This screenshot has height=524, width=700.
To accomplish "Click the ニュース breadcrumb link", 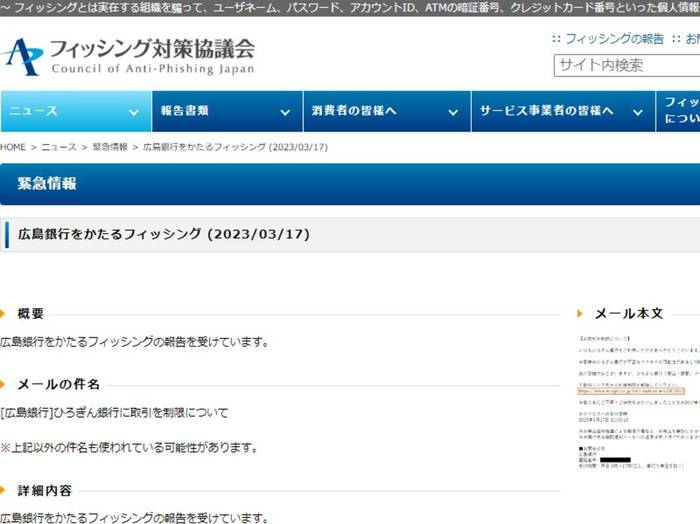I will (58, 147).
